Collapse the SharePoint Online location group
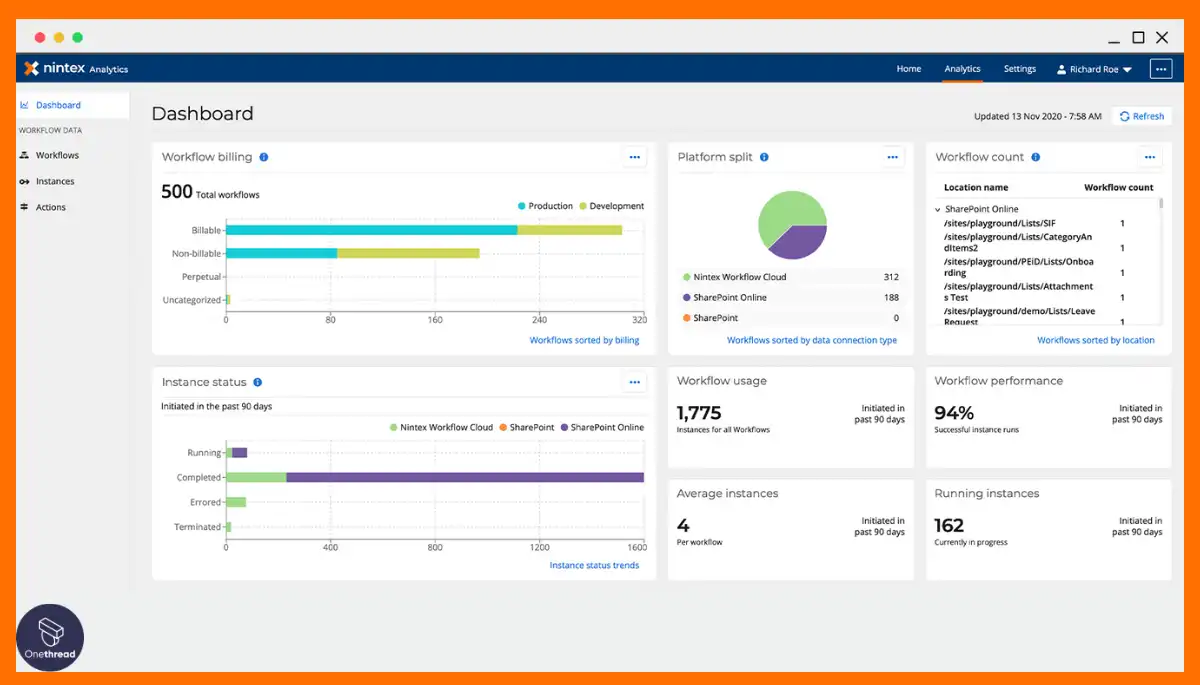 coord(938,210)
